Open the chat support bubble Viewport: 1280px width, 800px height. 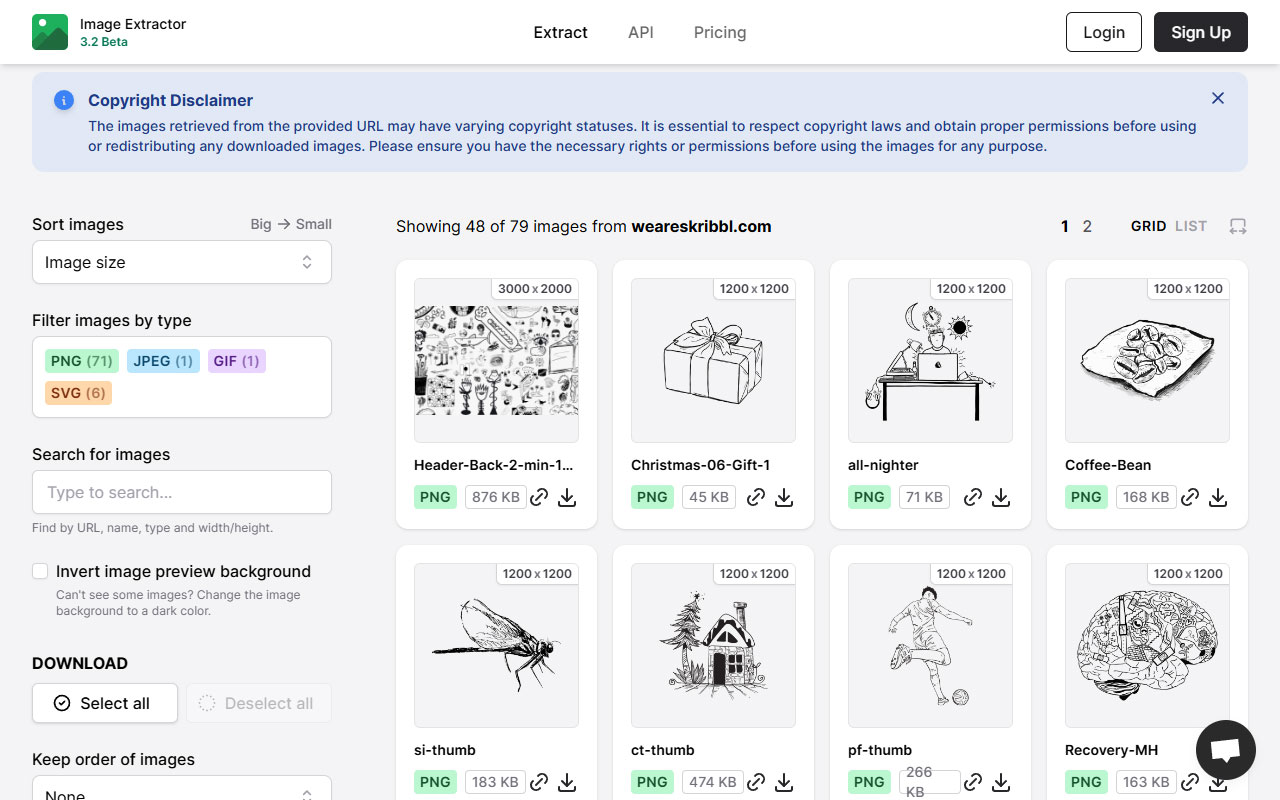pyautogui.click(x=1225, y=750)
